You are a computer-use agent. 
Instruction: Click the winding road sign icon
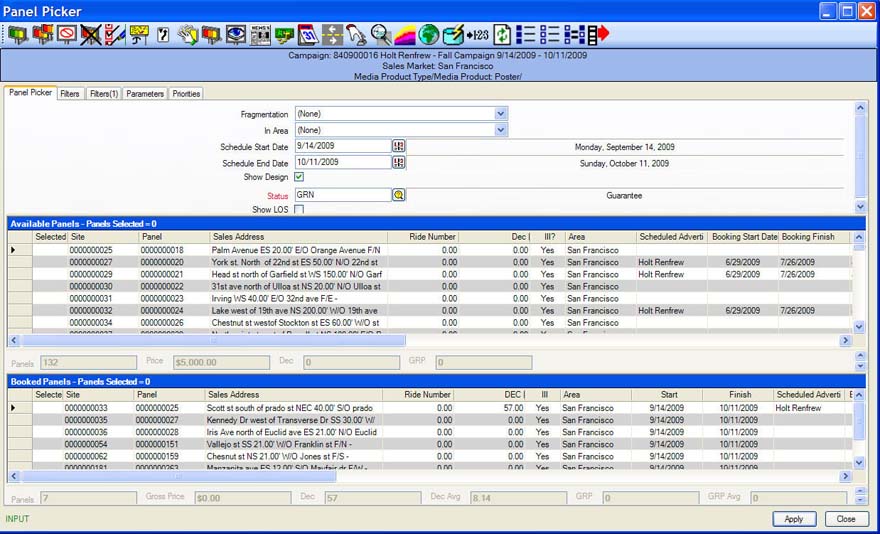pyautogui.click(x=163, y=35)
